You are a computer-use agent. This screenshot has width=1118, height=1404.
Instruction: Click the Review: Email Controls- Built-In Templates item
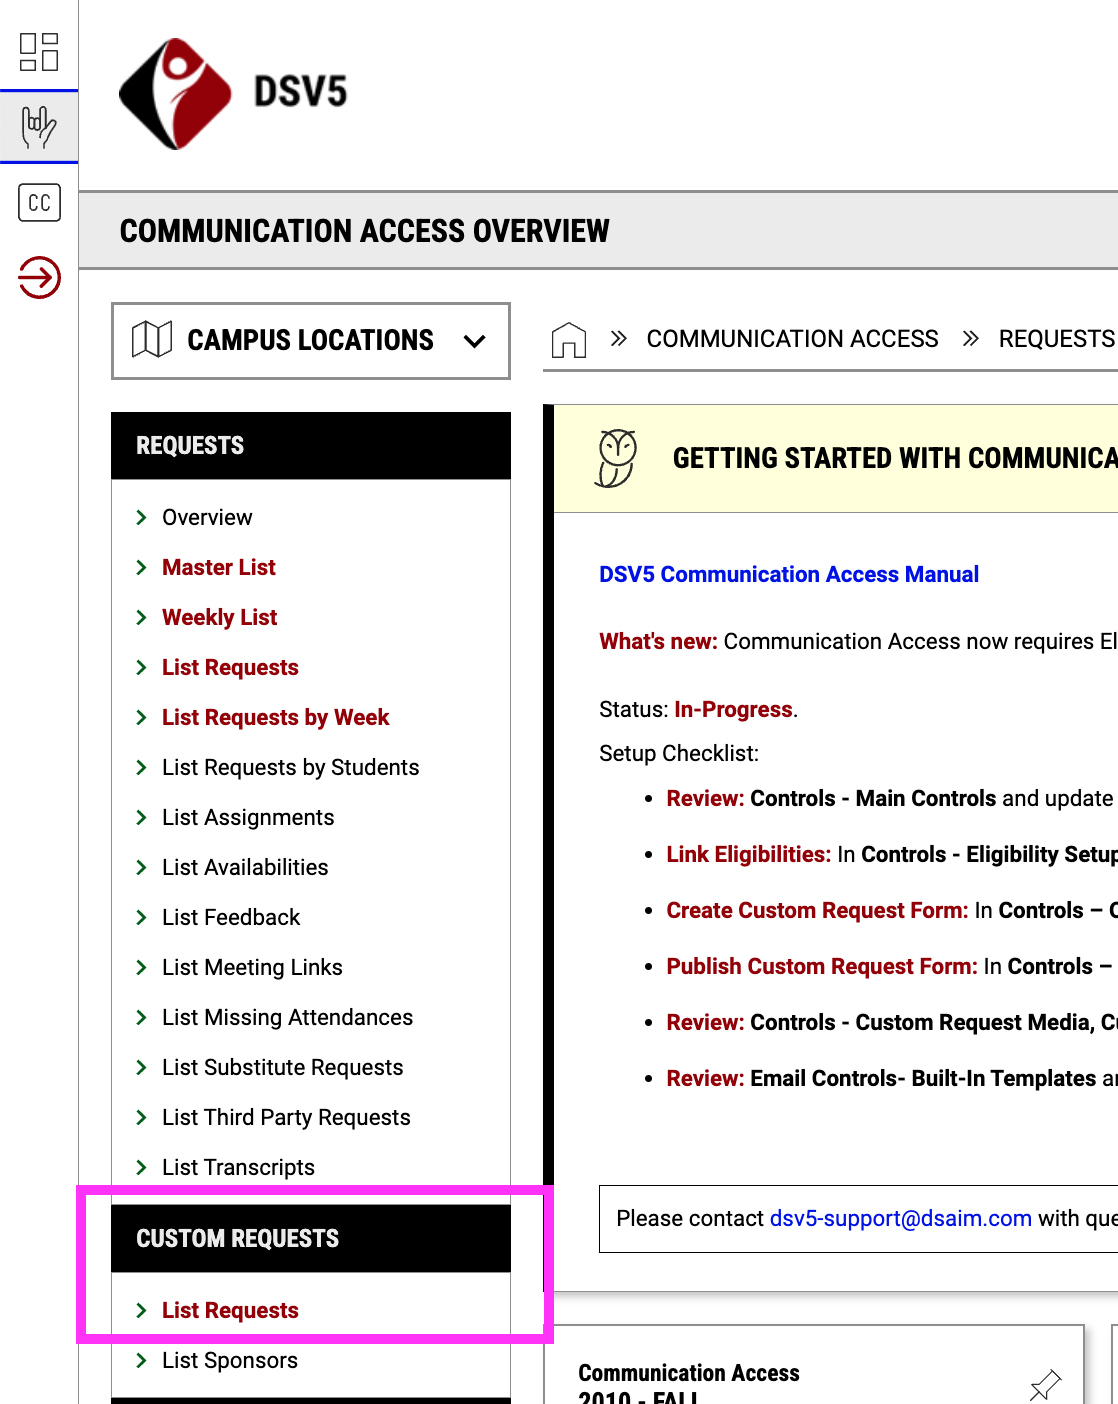[892, 1078]
